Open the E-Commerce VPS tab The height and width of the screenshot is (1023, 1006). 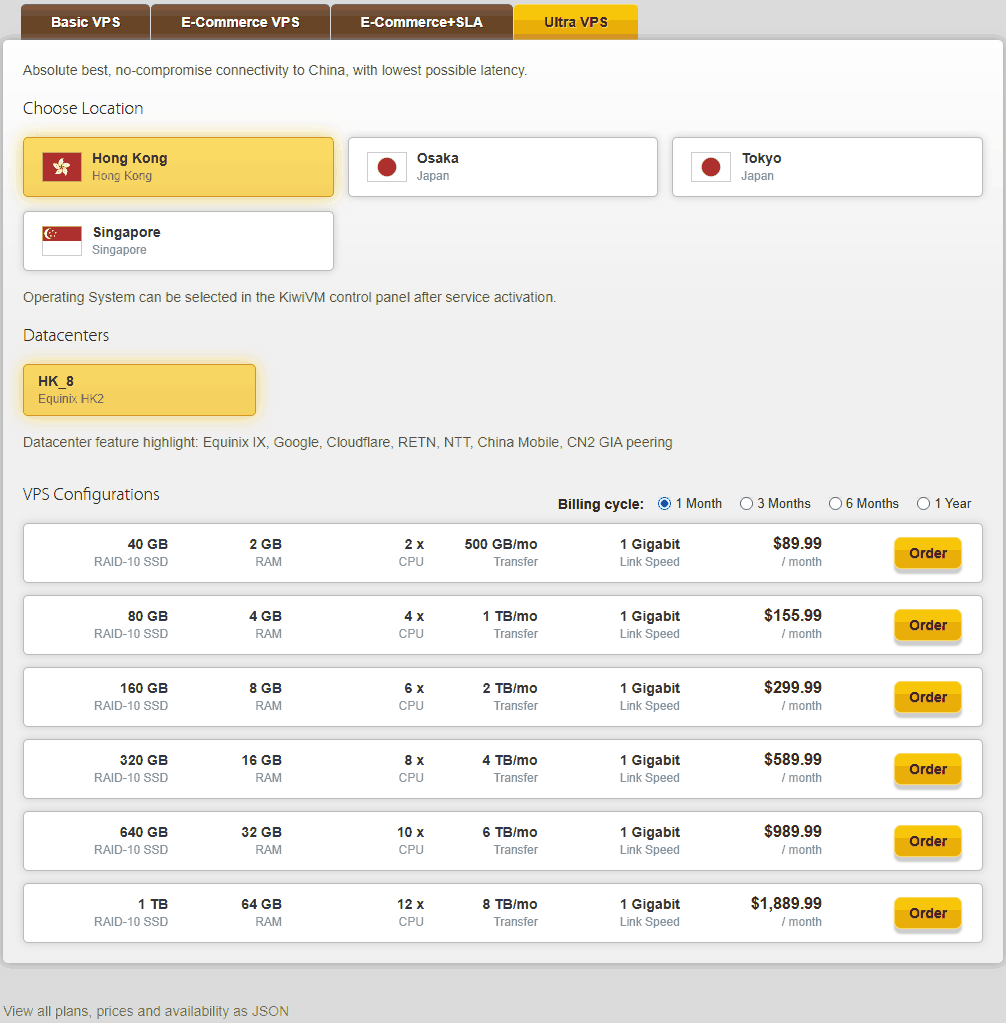240,22
